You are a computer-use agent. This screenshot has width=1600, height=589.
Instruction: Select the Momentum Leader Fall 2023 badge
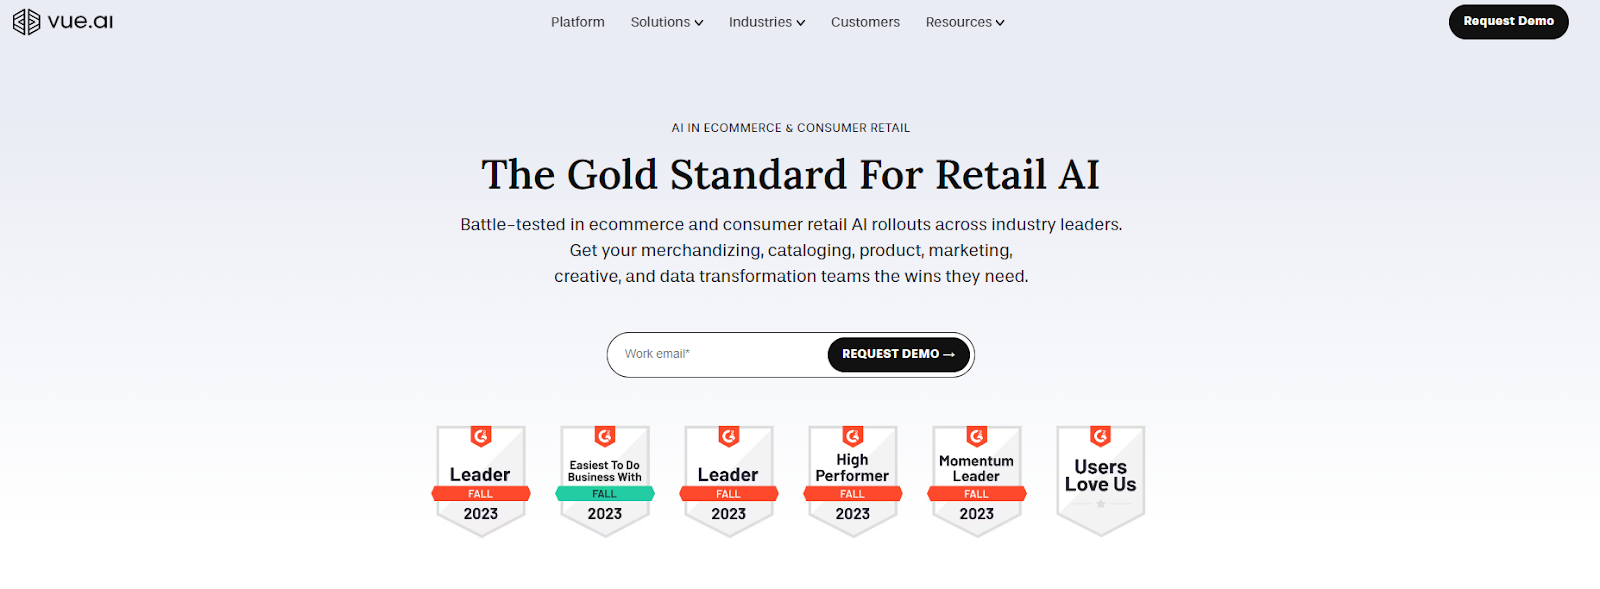click(977, 481)
